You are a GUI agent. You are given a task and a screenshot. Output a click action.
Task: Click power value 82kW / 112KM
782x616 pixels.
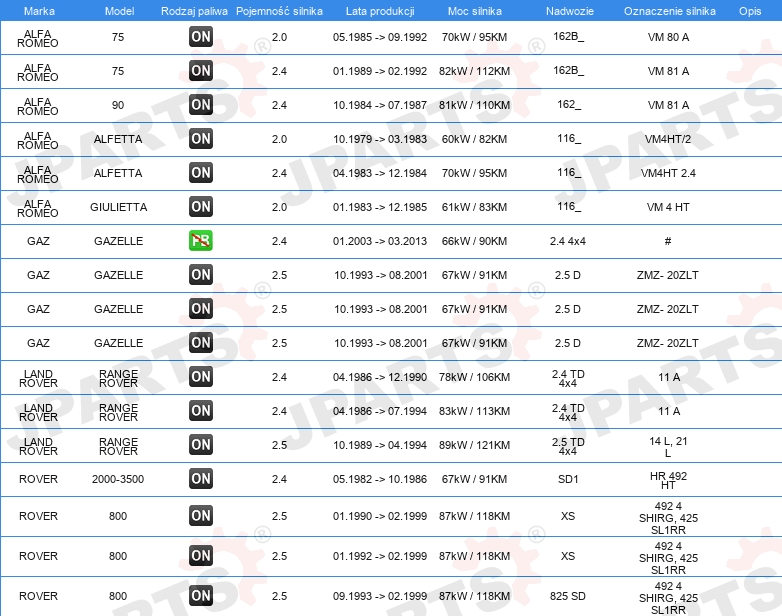point(474,71)
